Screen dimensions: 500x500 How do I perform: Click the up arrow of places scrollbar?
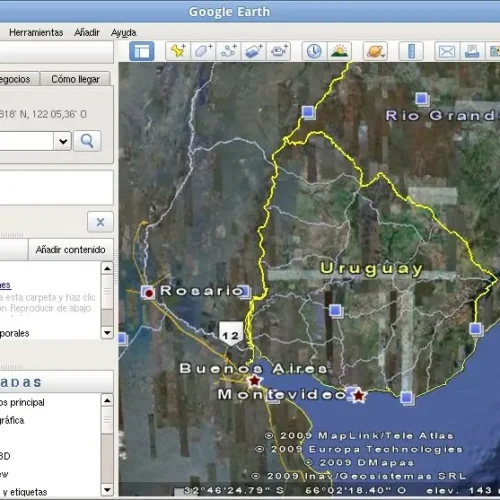[107, 268]
